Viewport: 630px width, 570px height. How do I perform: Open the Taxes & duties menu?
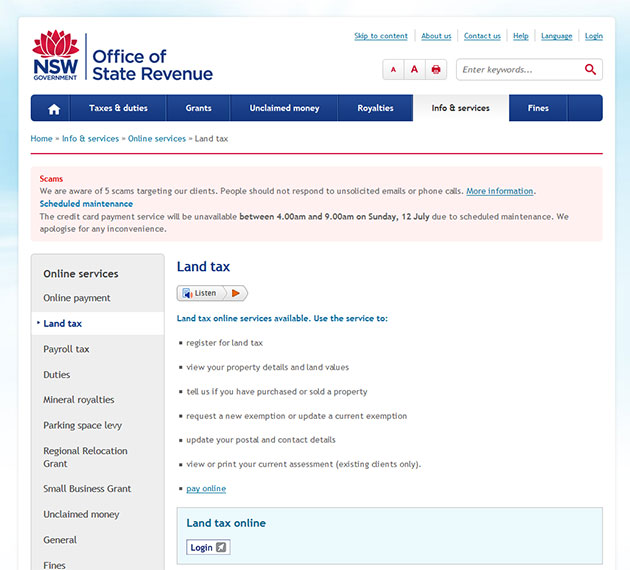[x=118, y=108]
